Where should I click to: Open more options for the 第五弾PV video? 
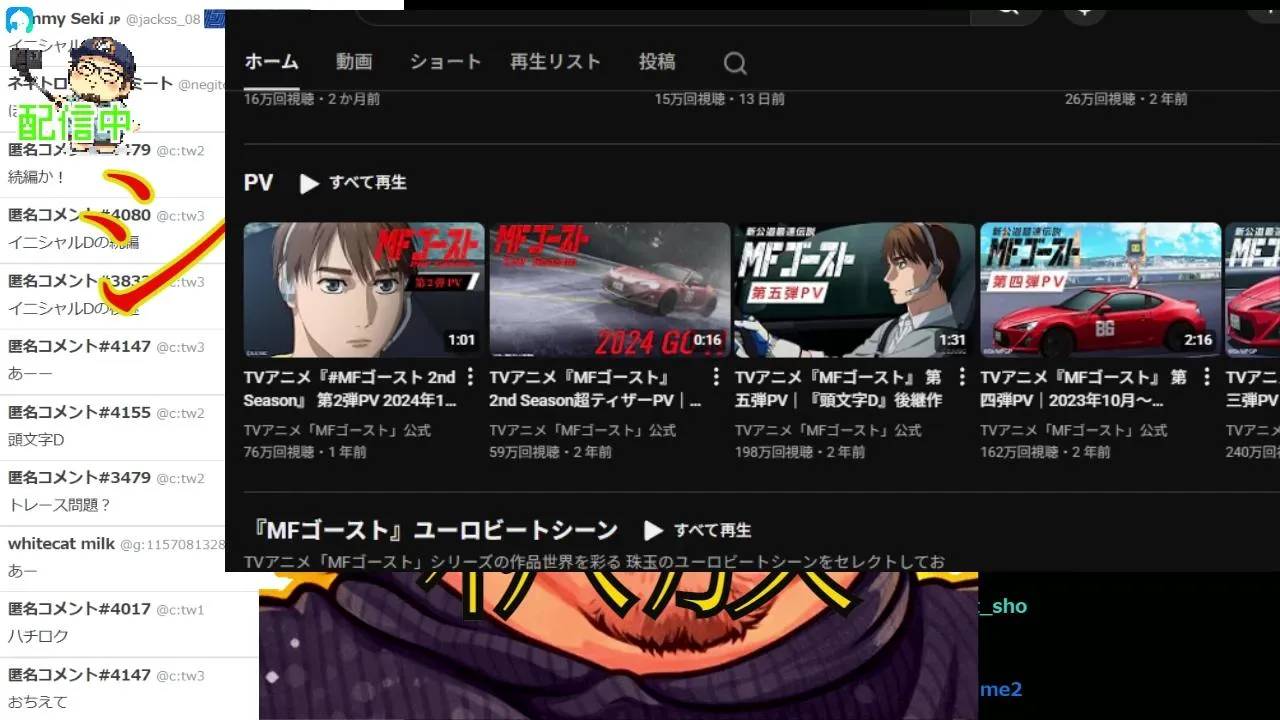pos(962,377)
